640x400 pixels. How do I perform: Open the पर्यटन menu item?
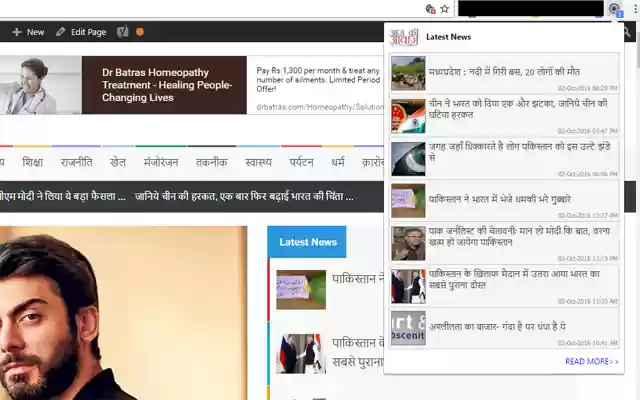tap(301, 162)
